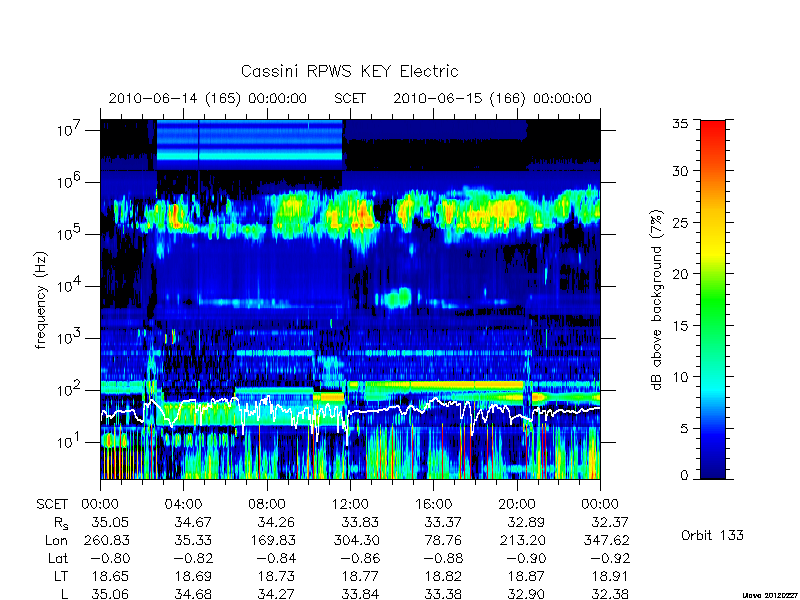This screenshot has width=800, height=600.
Task: Click the Rs value "34.26"
Action: 276,522
